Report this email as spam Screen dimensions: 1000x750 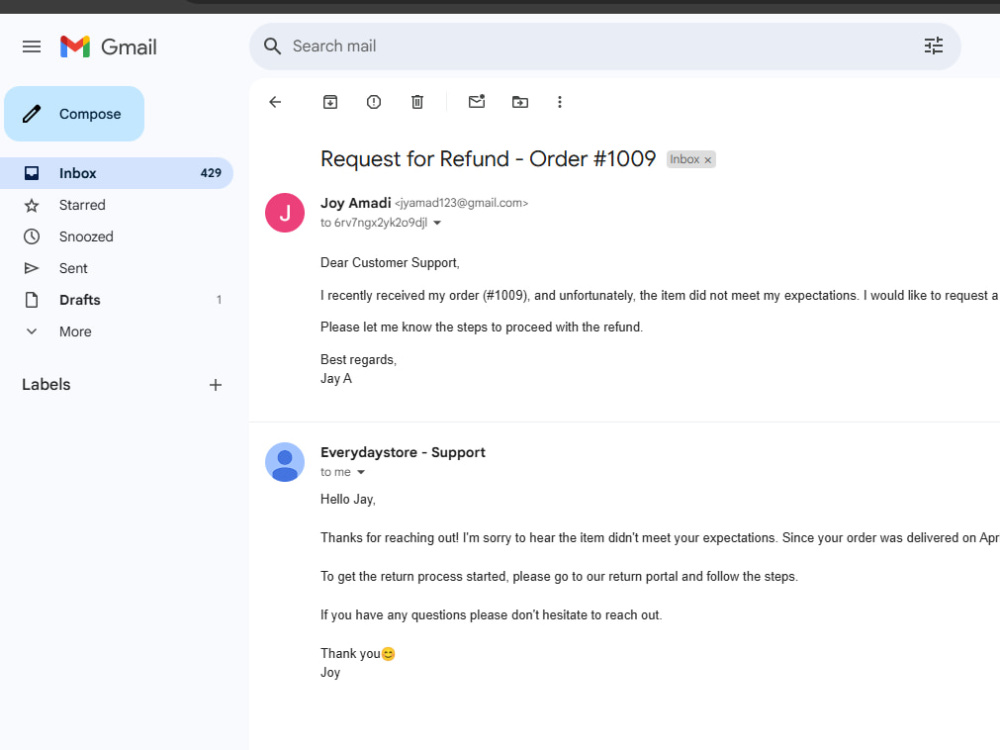pyautogui.click(x=374, y=102)
